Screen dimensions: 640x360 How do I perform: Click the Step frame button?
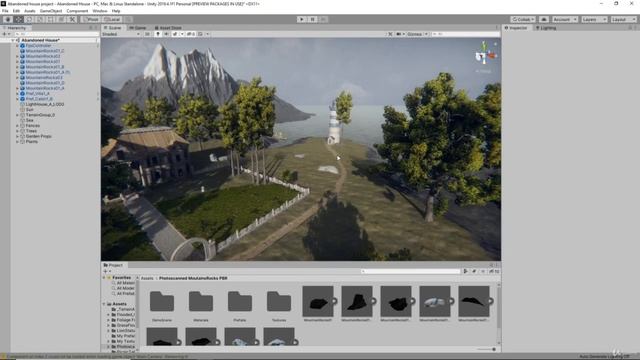click(323, 19)
